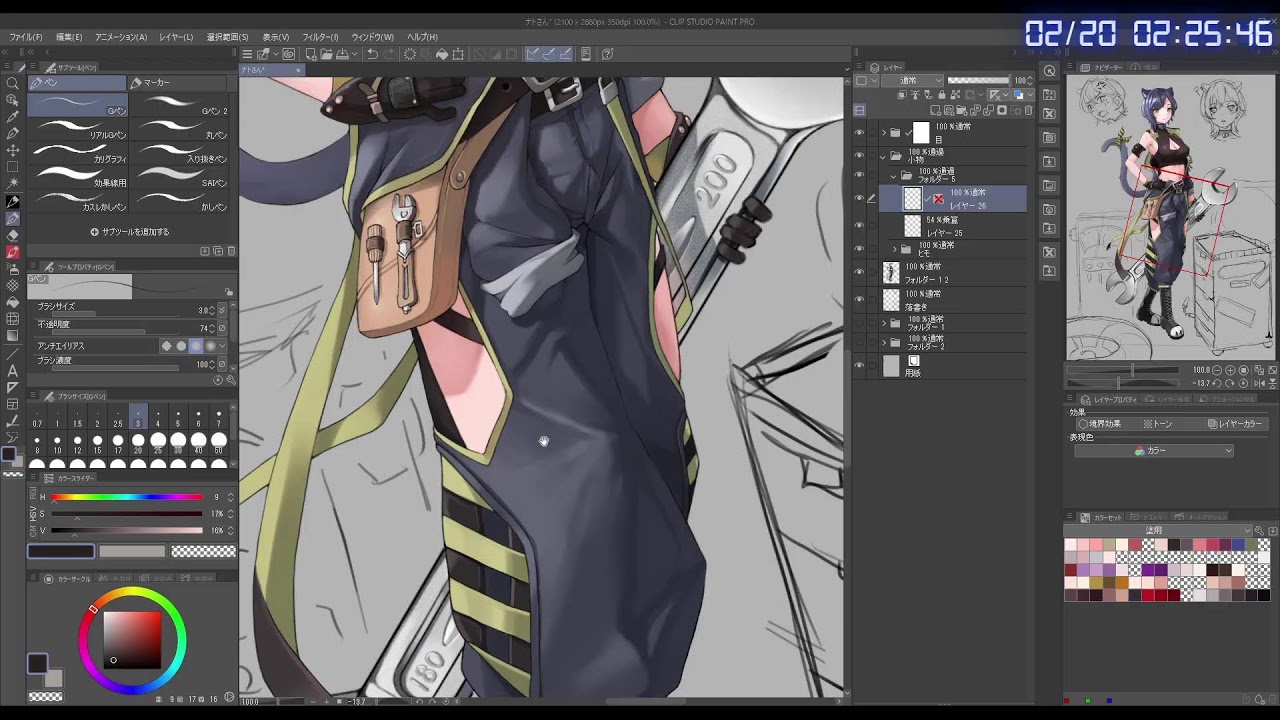Expand the 目 folder layer

[883, 132]
